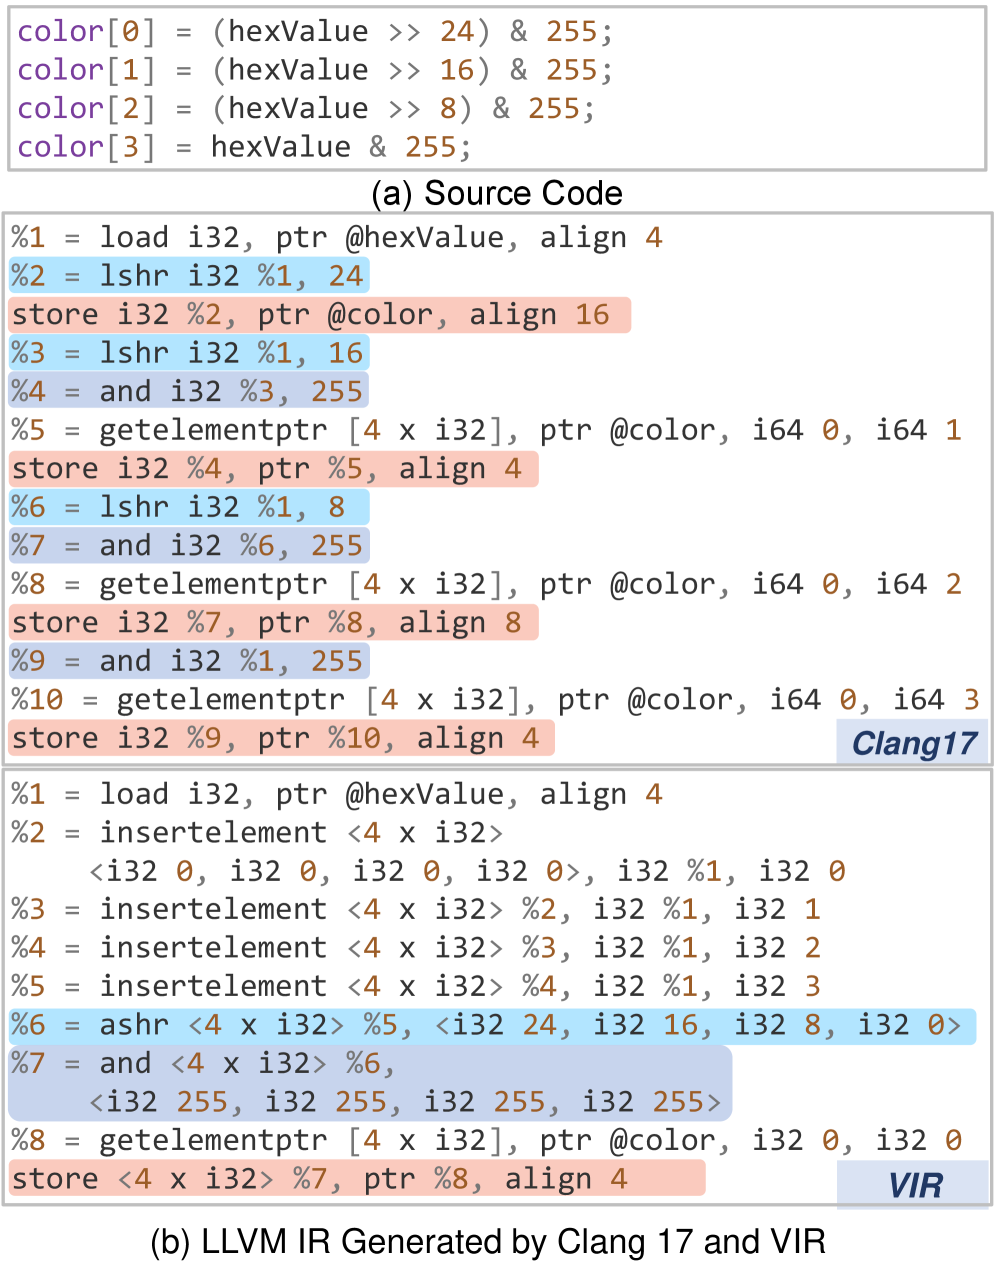
Task: Click the %6 = lshr i32 %1, 8 line
Action: (189, 507)
